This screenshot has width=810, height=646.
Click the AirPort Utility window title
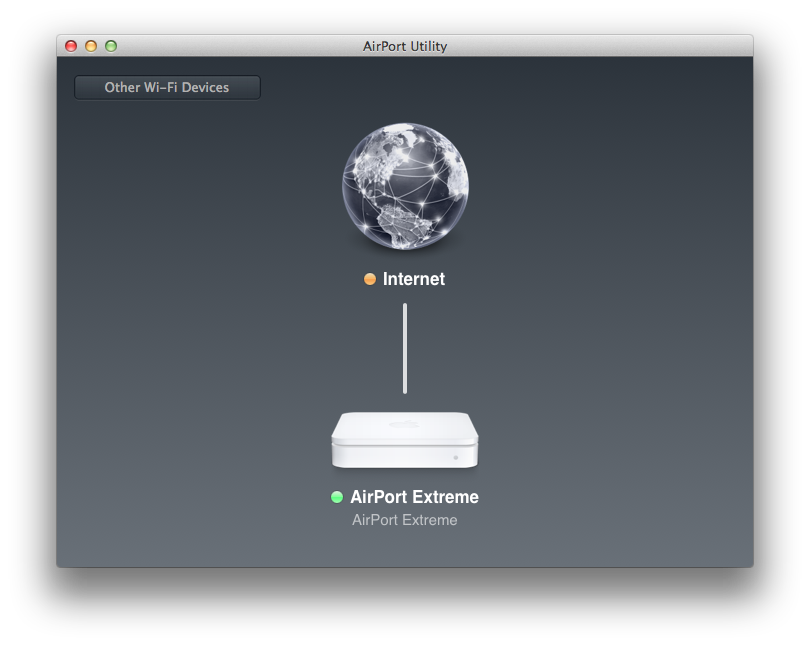pyautogui.click(x=405, y=46)
